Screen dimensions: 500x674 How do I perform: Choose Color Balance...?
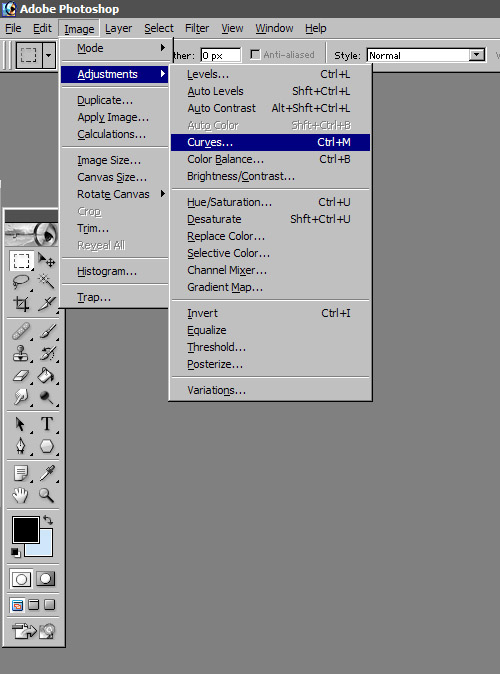point(270,159)
